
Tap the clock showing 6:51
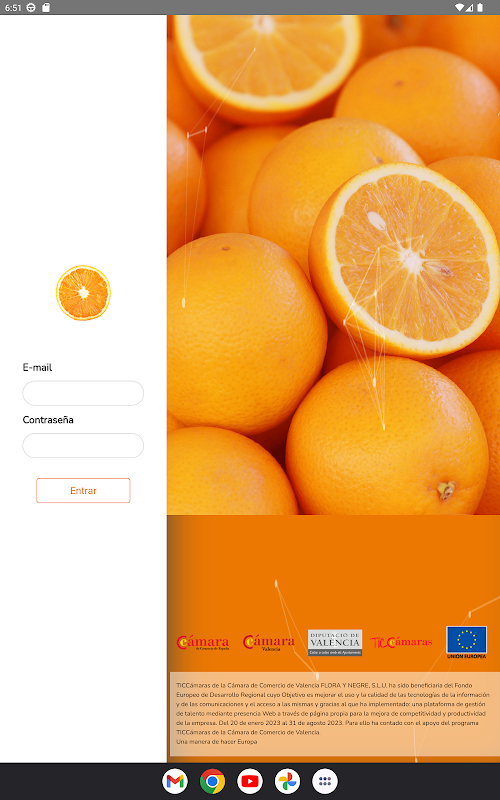(x=13, y=7)
